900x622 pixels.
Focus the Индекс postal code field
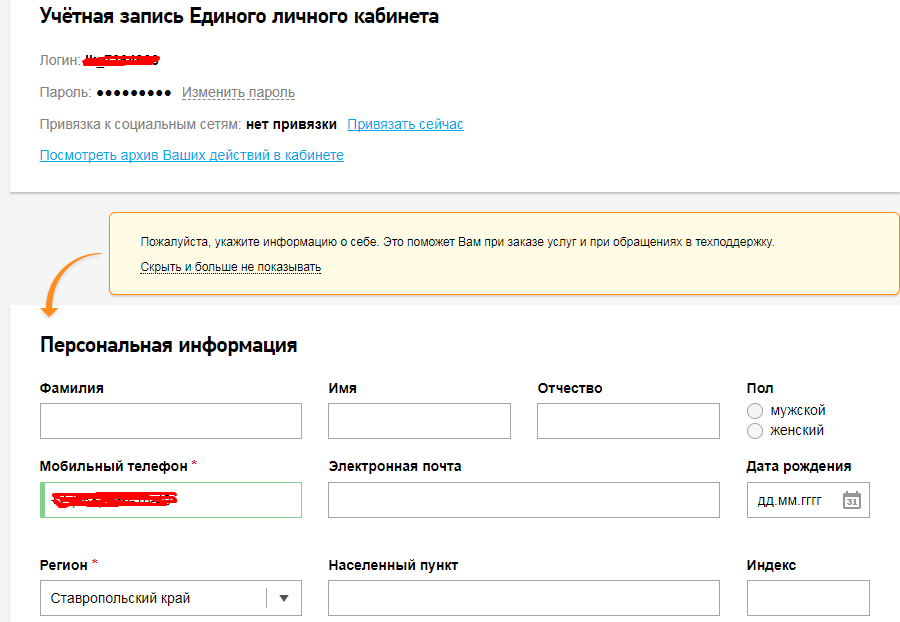[808, 598]
